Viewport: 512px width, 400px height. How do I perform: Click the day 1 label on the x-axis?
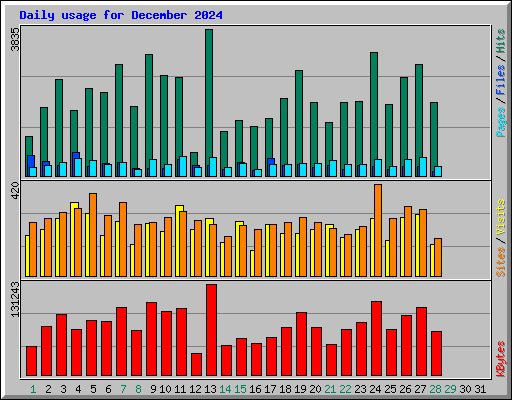(33, 389)
